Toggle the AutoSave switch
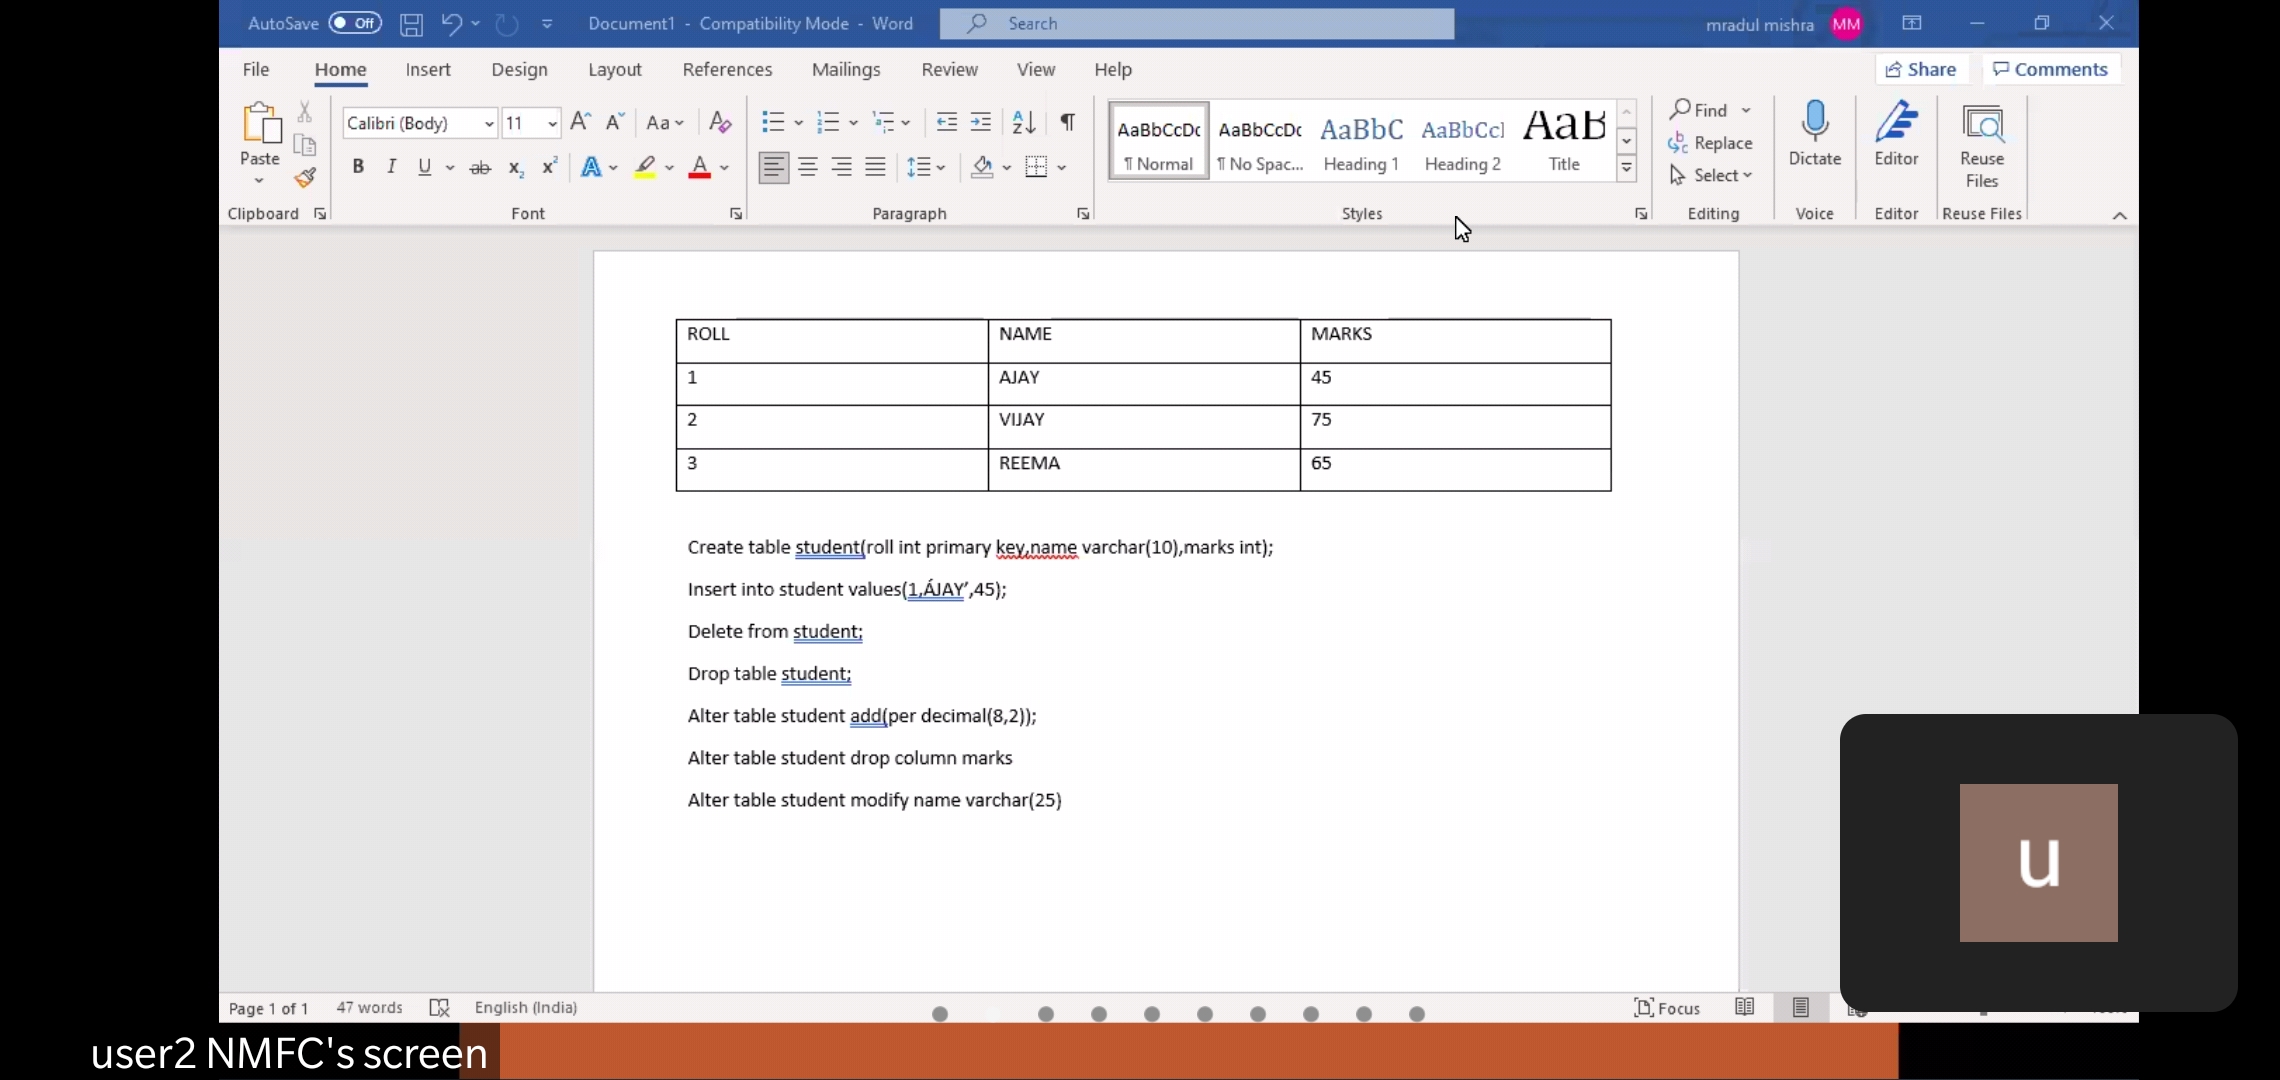Screen dimensions: 2280x1080 pos(355,23)
